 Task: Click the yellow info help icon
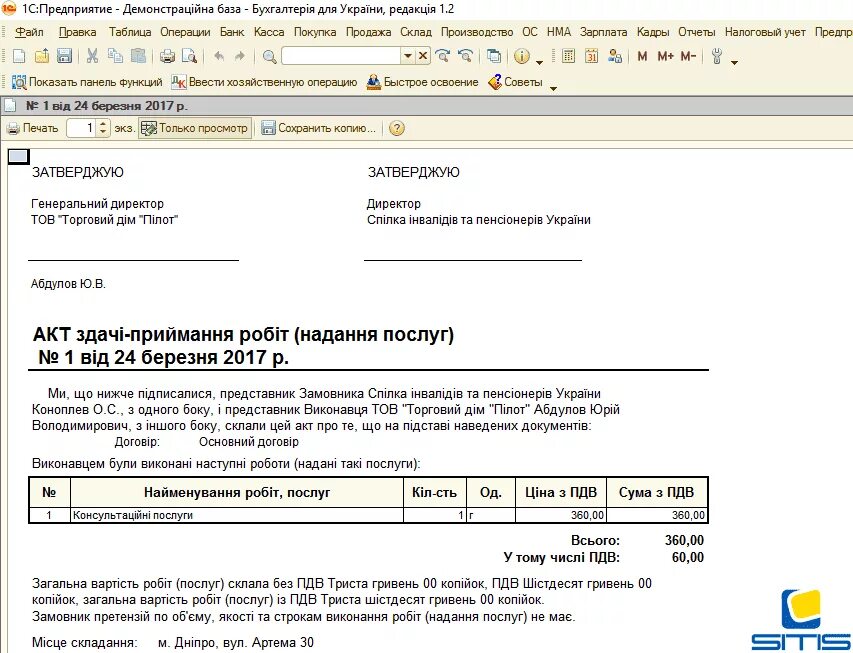pyautogui.click(x=522, y=56)
